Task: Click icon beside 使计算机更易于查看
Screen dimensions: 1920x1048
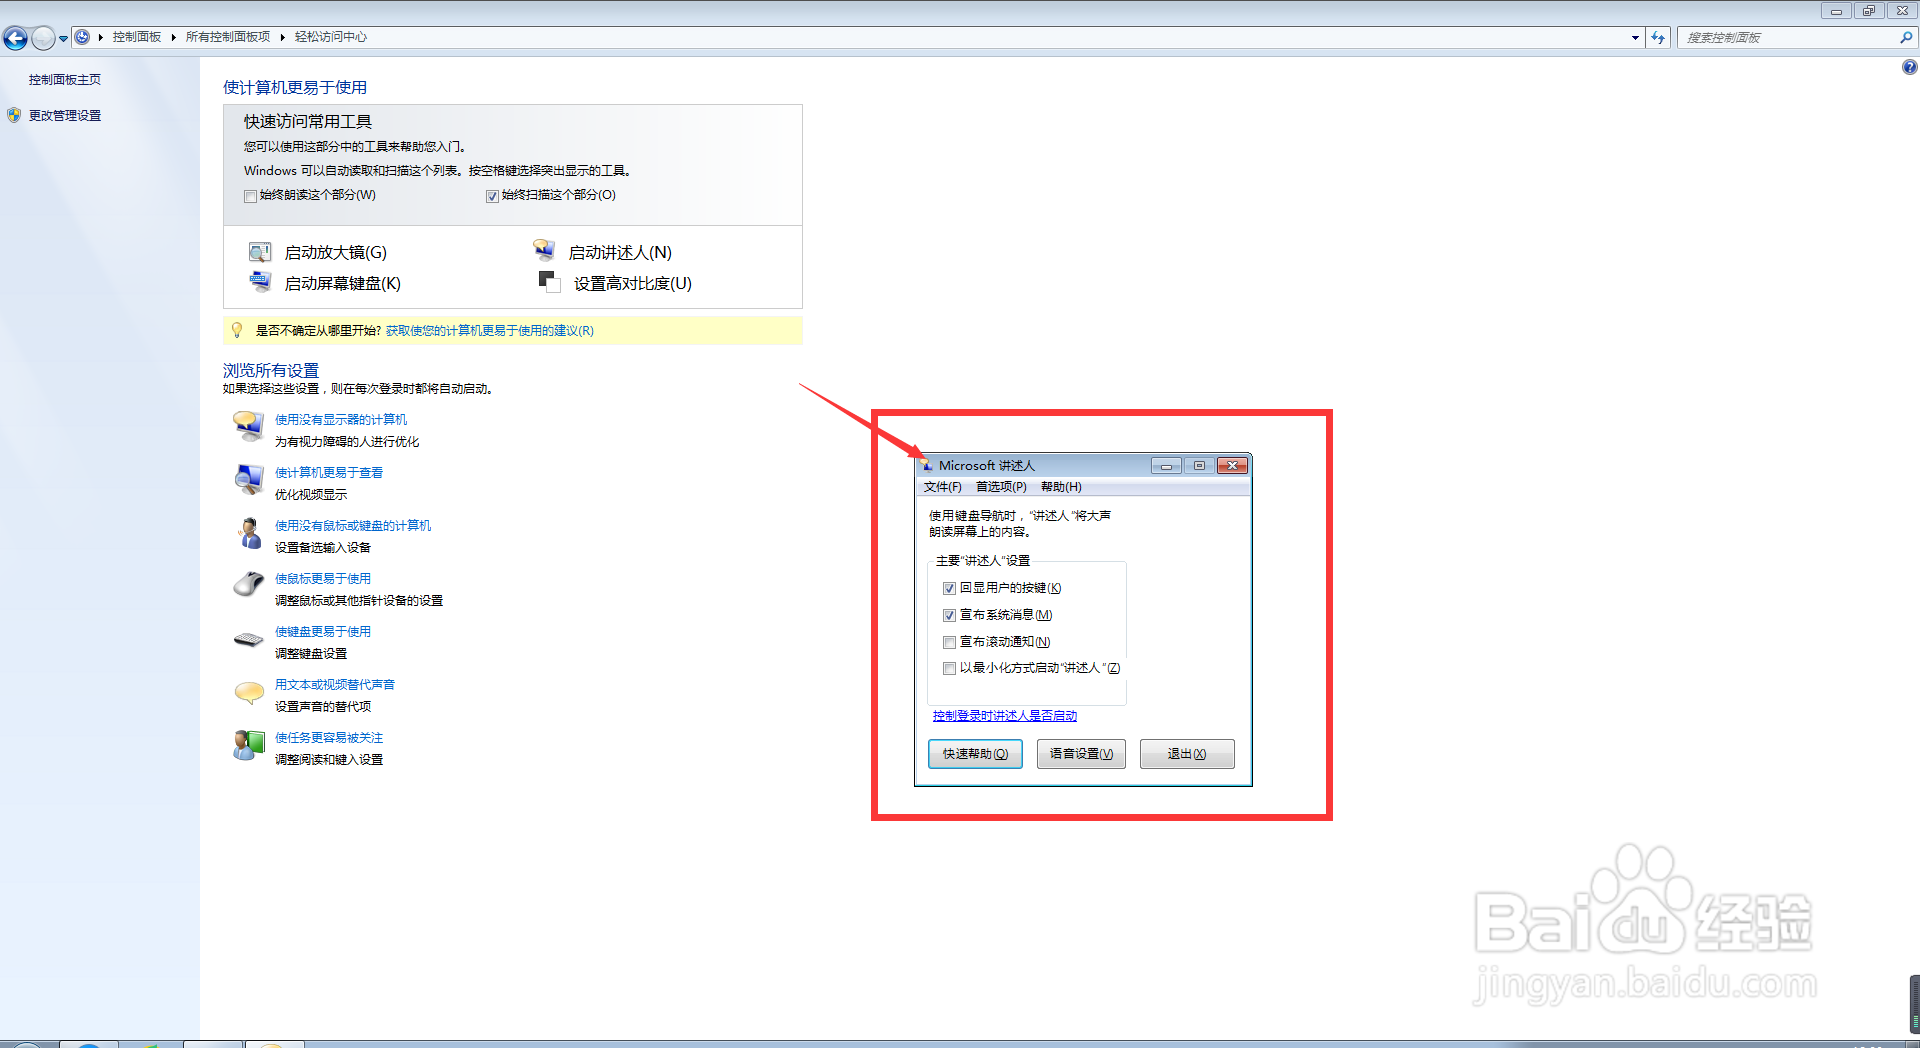Action: [x=248, y=480]
